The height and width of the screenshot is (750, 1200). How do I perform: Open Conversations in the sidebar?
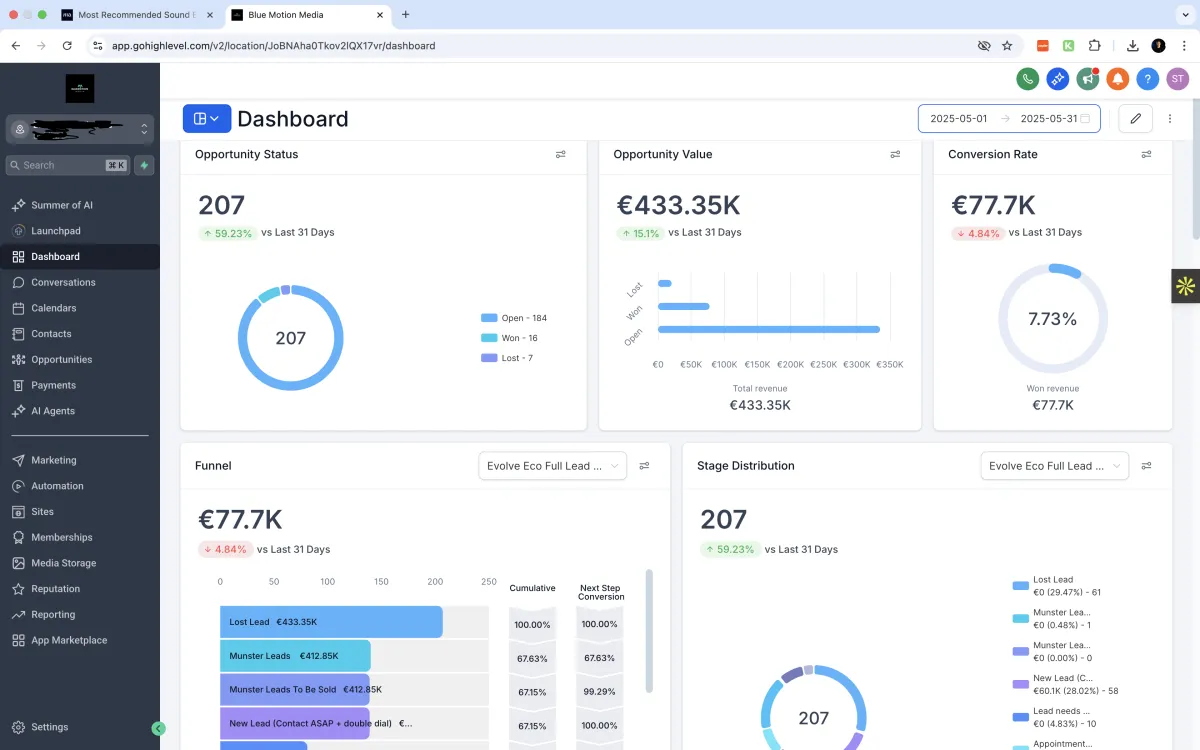coord(63,283)
